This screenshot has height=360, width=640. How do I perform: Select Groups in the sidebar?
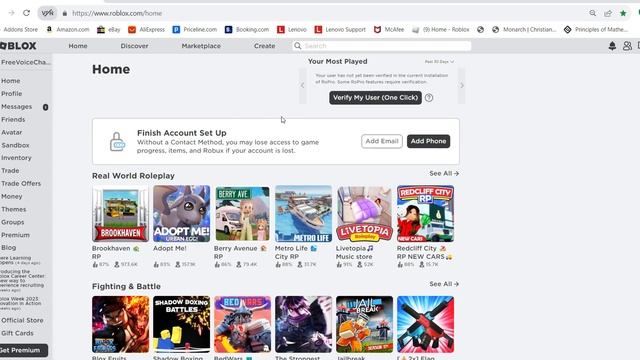click(x=13, y=222)
